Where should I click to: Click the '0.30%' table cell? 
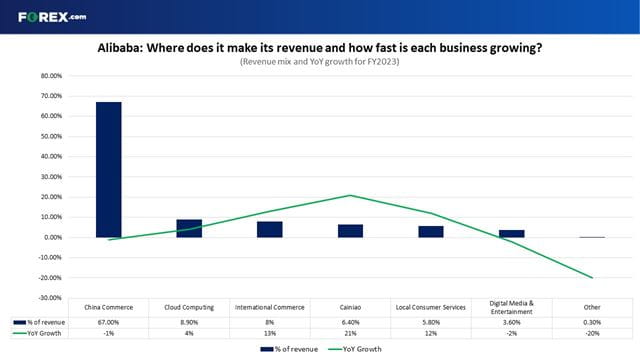592,322
